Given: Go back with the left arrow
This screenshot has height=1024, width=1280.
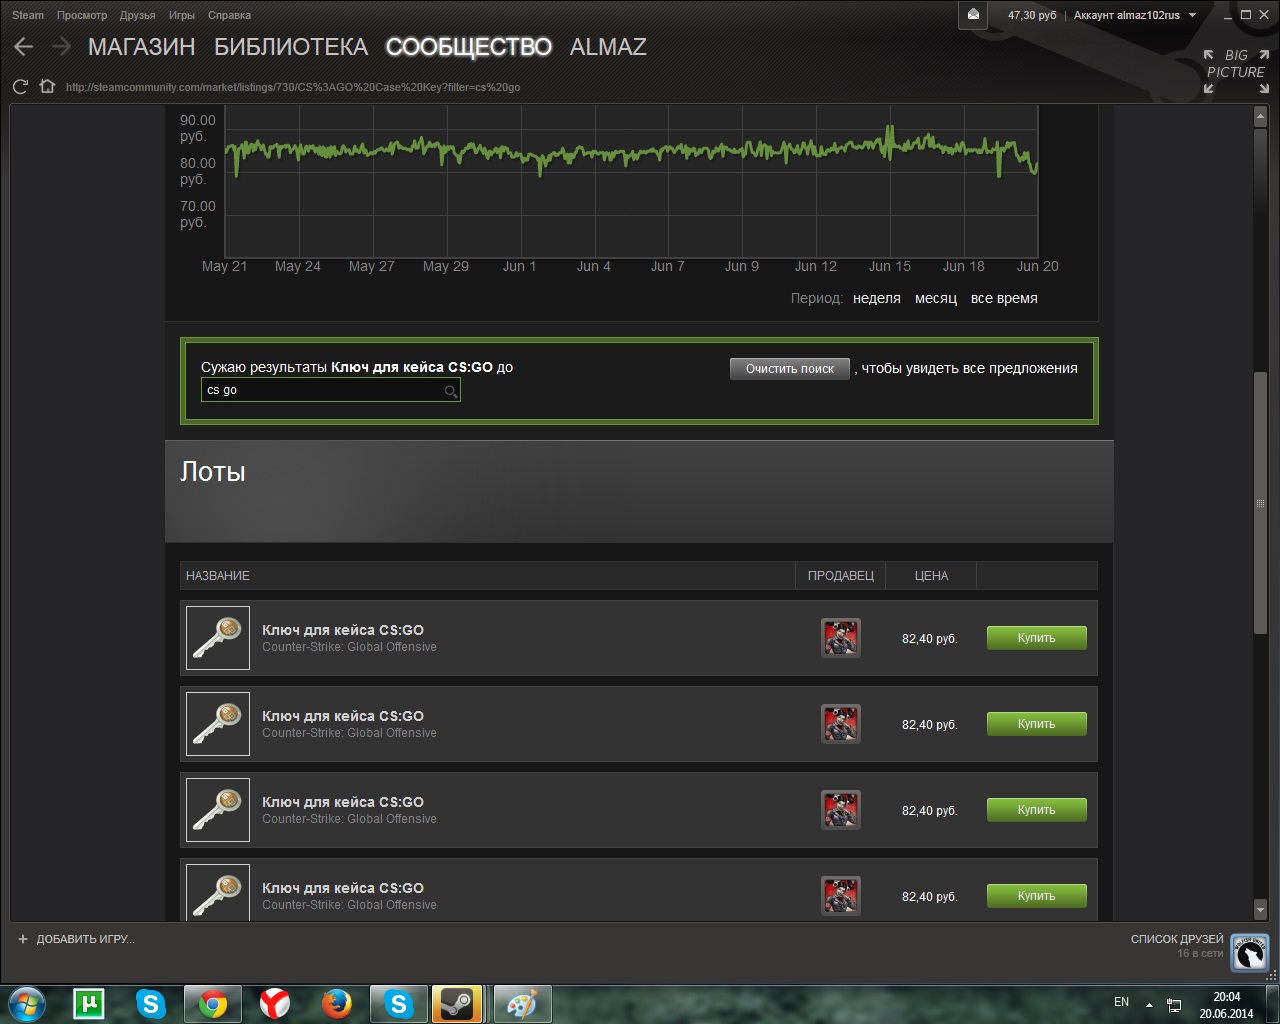Looking at the screenshot, I should coord(24,47).
